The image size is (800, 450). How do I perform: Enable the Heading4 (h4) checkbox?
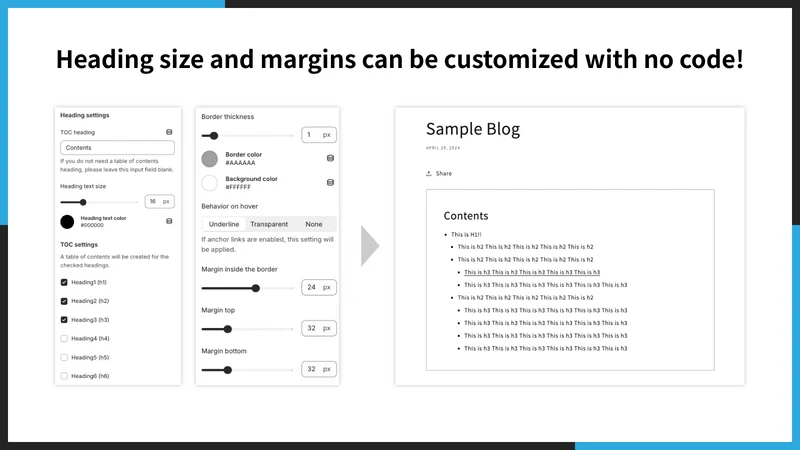point(64,338)
